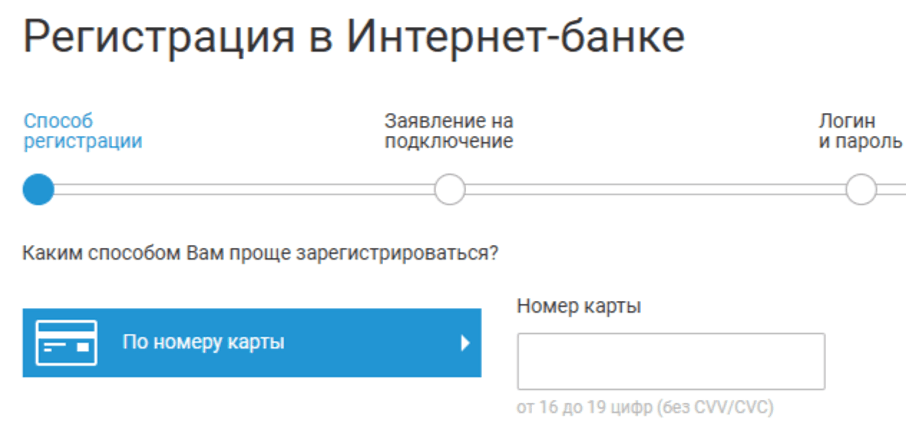Click the progress line between steps one and two
Screen dimensions: 906x437
[244, 189]
